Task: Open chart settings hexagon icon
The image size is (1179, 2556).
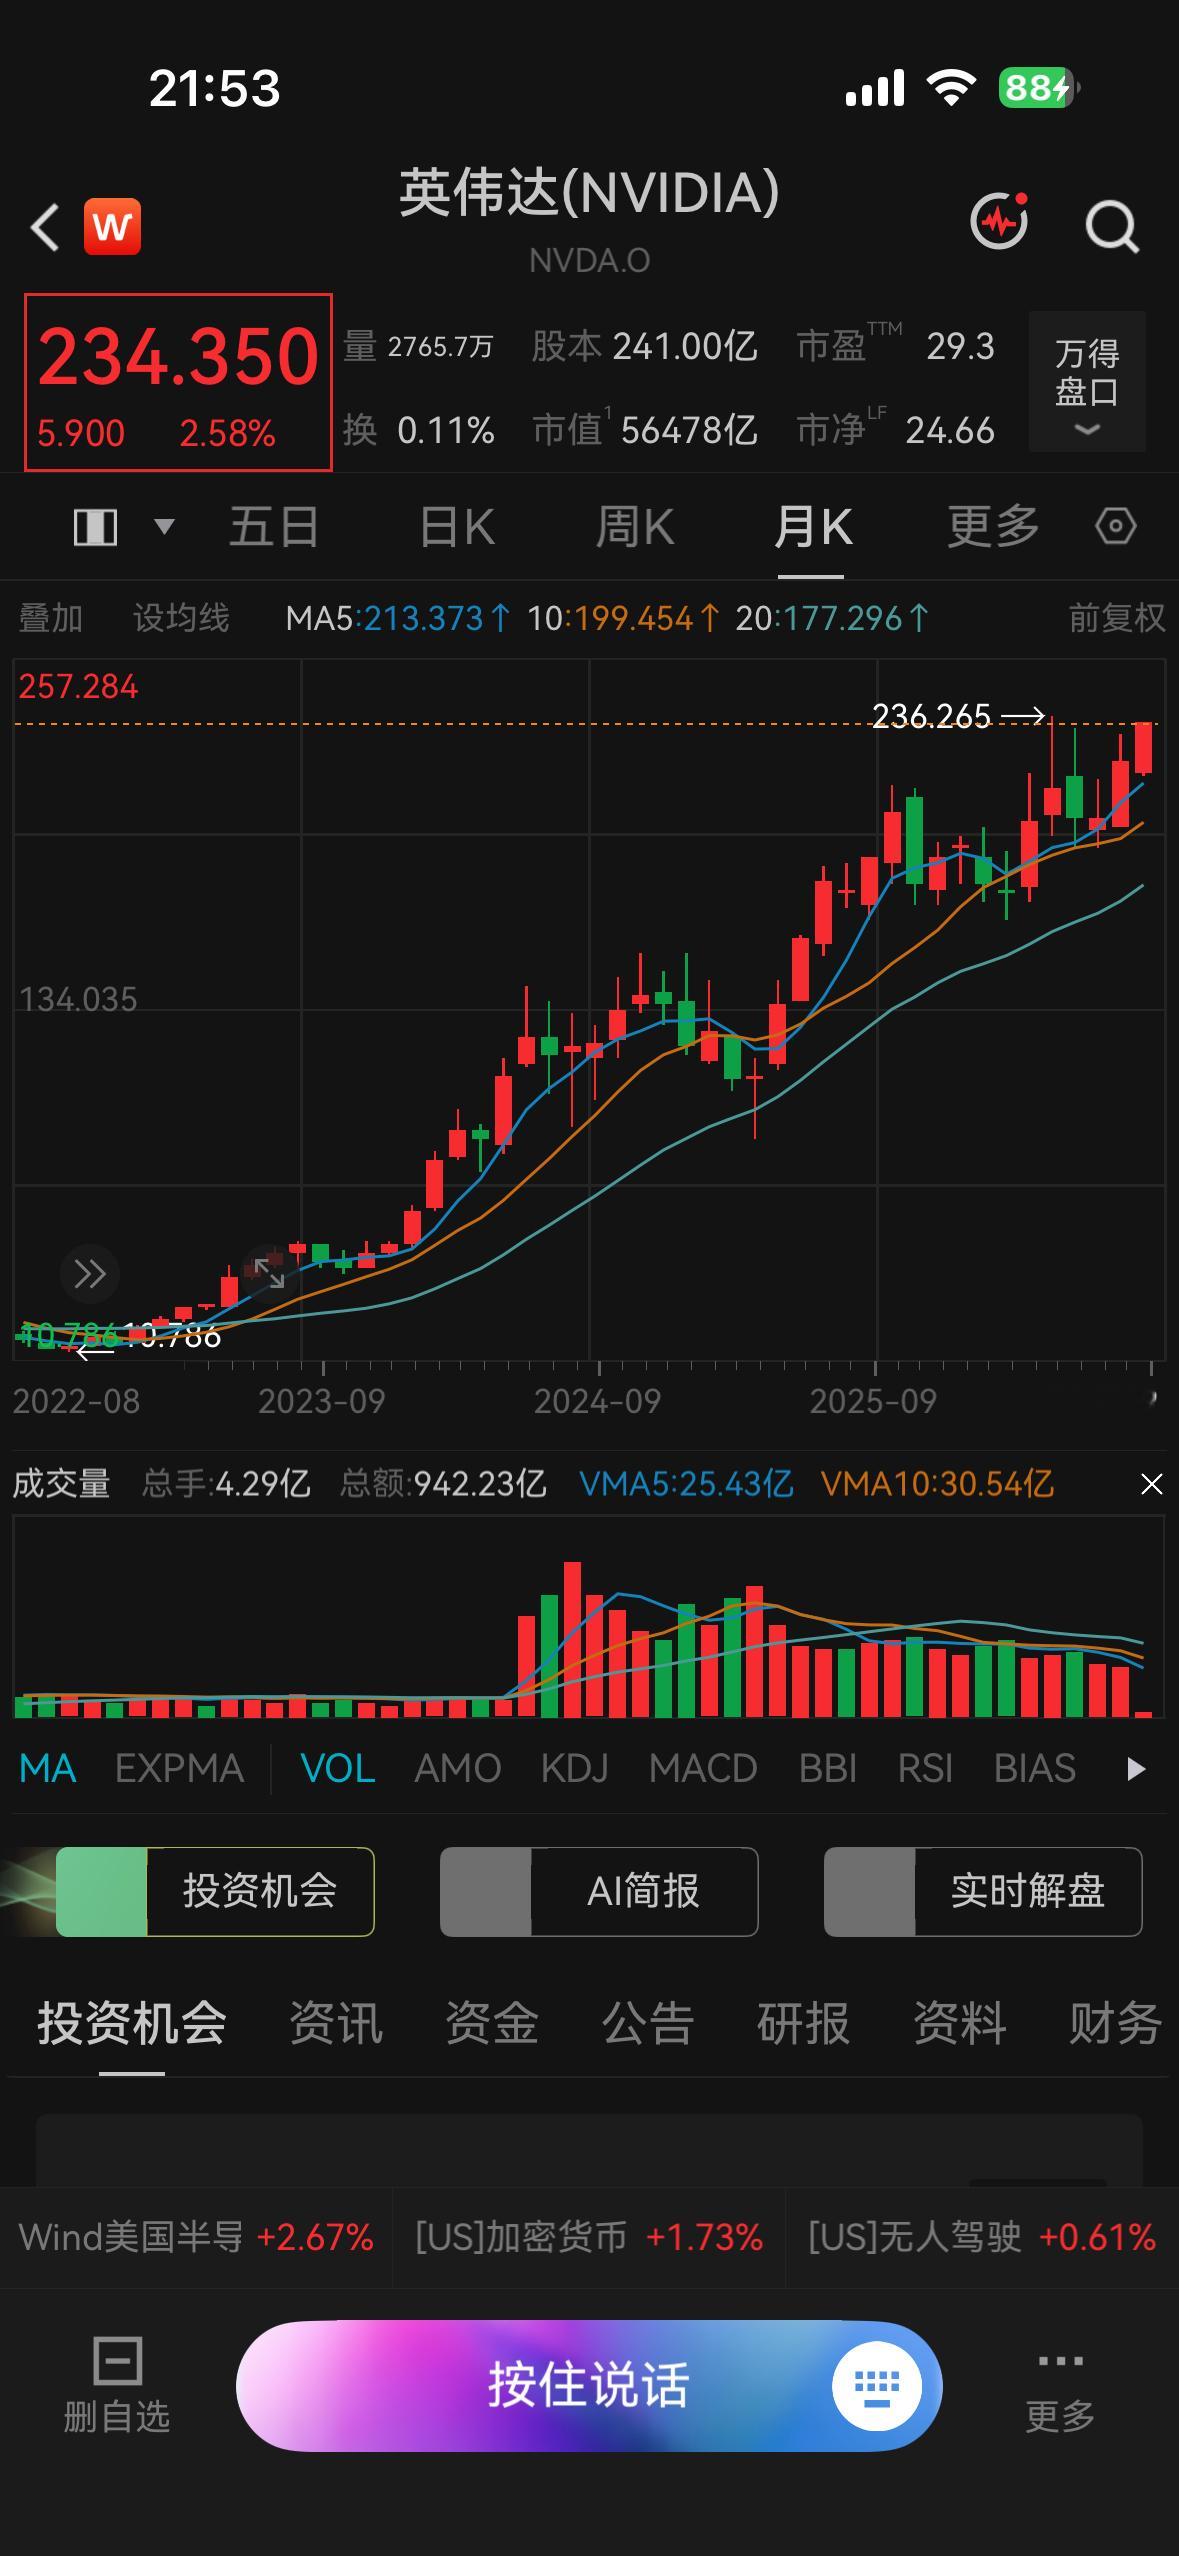Action: point(1116,526)
